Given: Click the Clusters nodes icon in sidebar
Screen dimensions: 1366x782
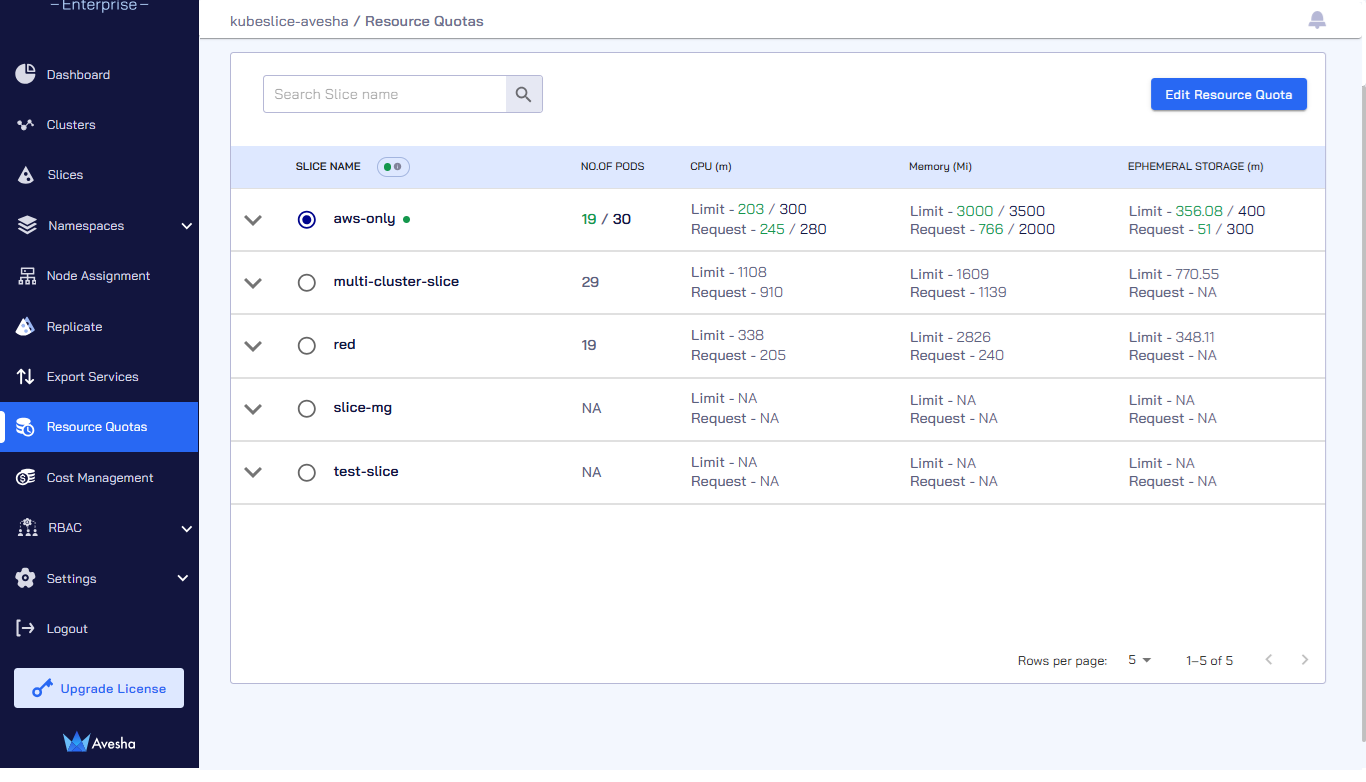Looking at the screenshot, I should click(26, 125).
